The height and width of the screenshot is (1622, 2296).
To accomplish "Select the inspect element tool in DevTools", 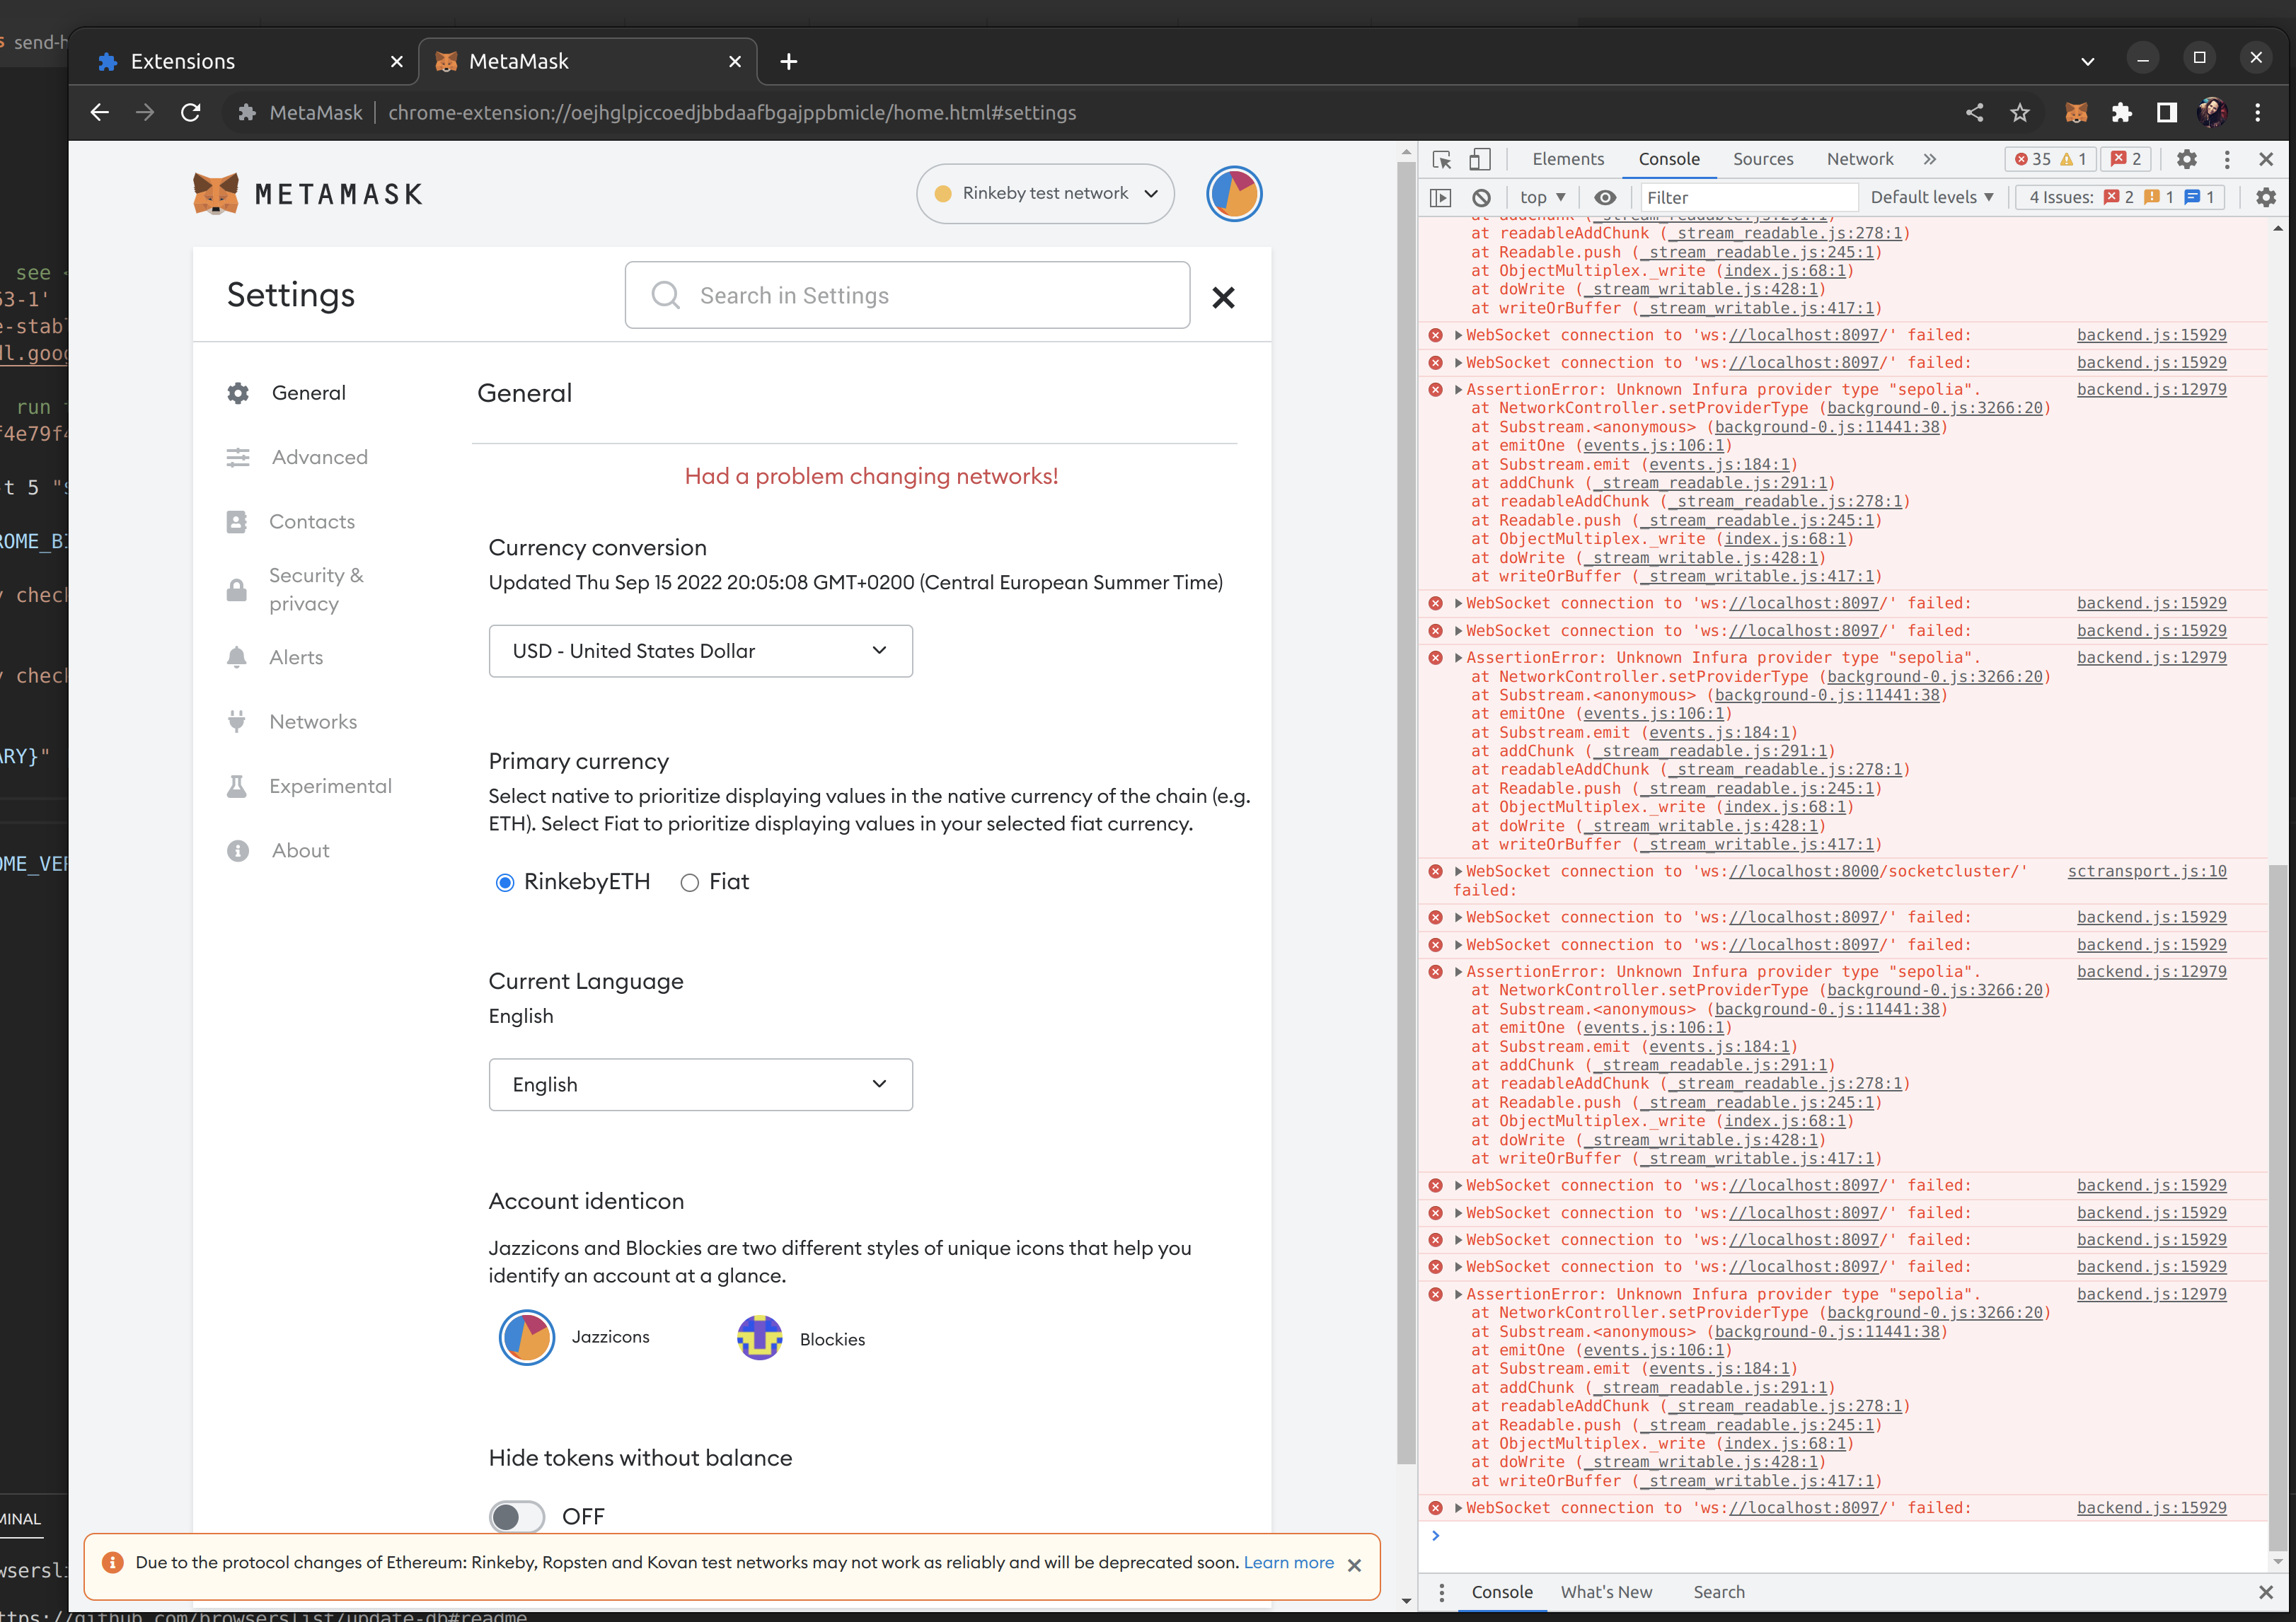I will pyautogui.click(x=1441, y=158).
